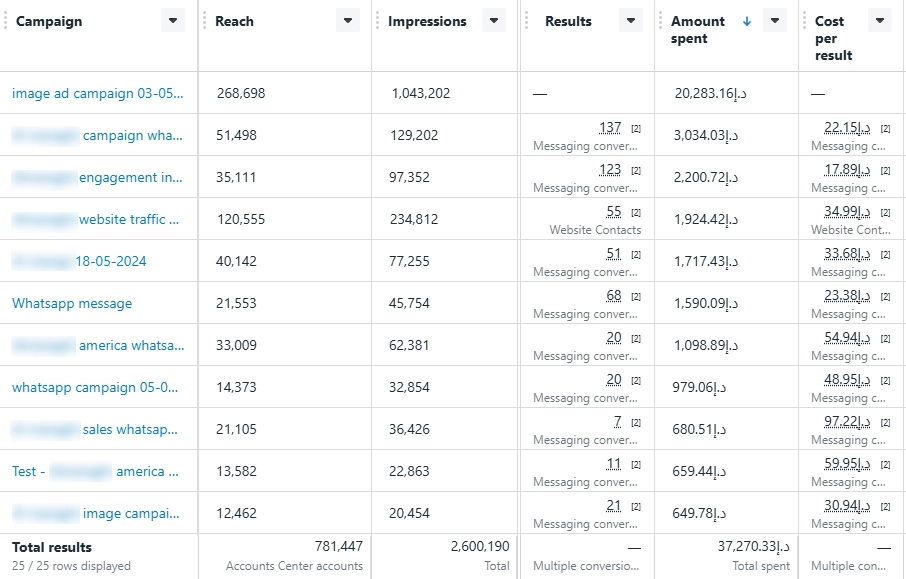Image resolution: width=906 pixels, height=579 pixels.
Task: Click the info icon beside 55 Website Contacts
Action: click(x=634, y=212)
